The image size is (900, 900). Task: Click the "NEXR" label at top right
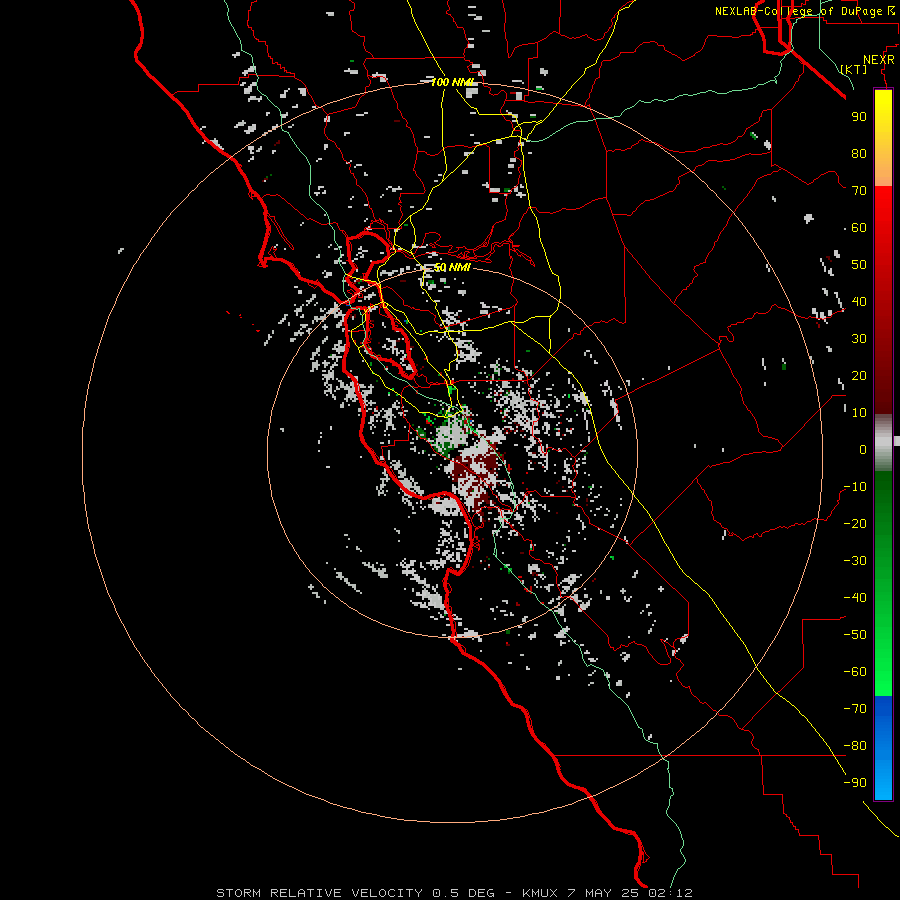coord(878,60)
